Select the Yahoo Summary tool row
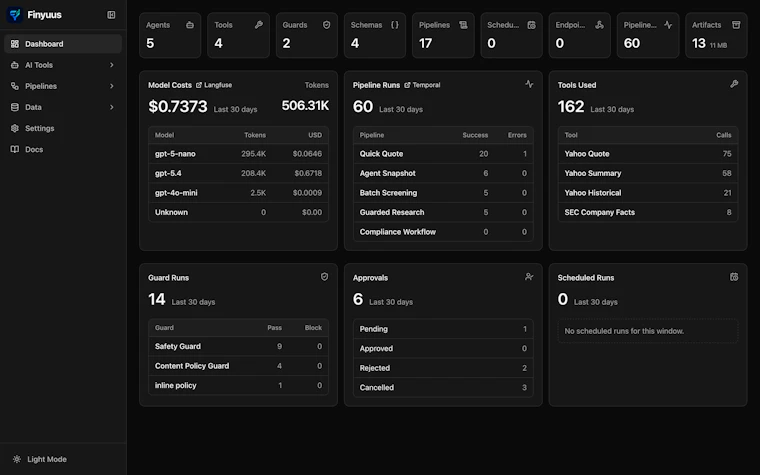The height and width of the screenshot is (475, 760). (648, 173)
